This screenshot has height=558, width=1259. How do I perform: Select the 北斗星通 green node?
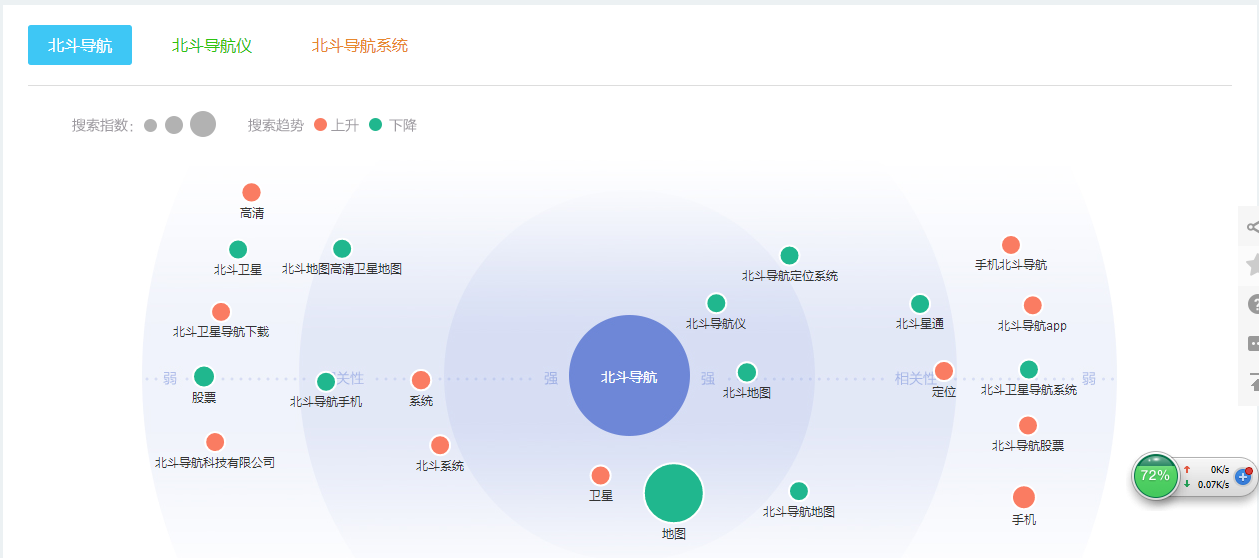[920, 303]
